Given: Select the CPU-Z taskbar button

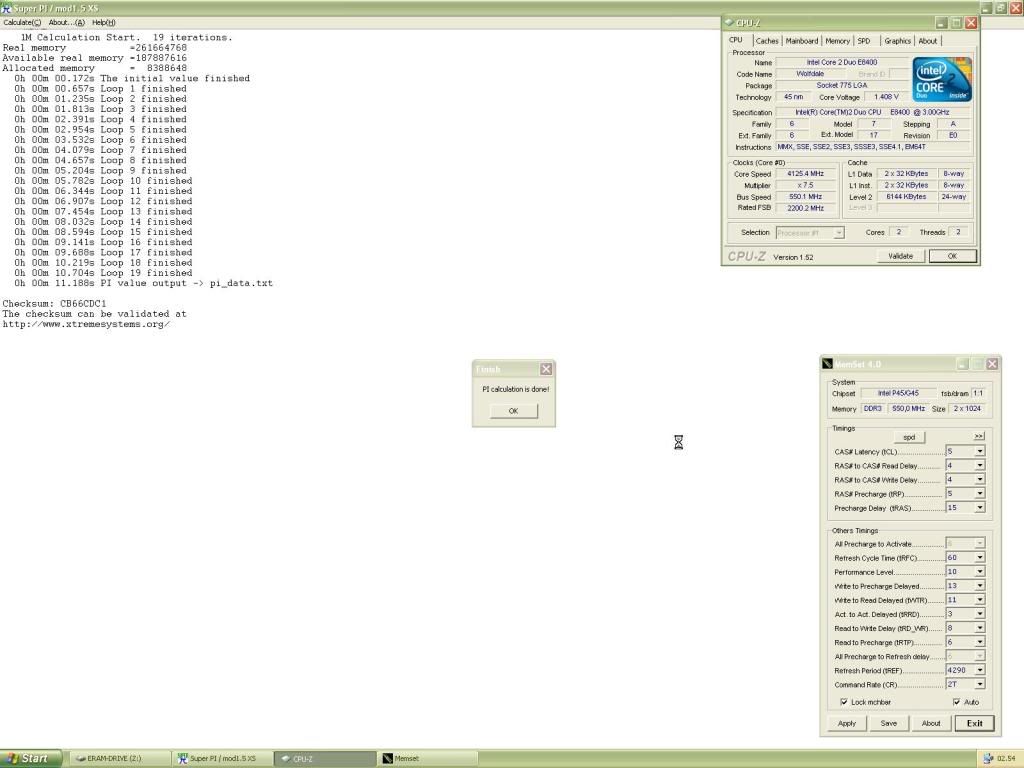Looking at the screenshot, I should coord(325,758).
